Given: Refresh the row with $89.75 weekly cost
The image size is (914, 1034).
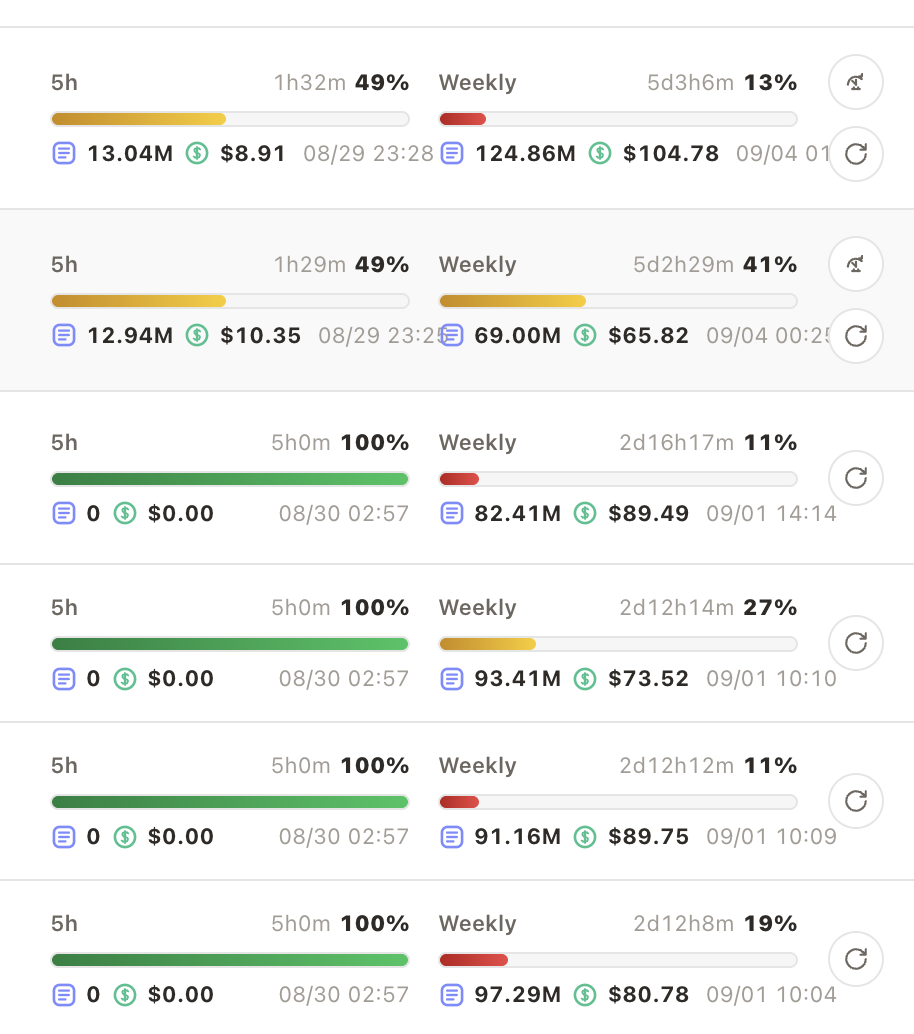Looking at the screenshot, I should (855, 801).
